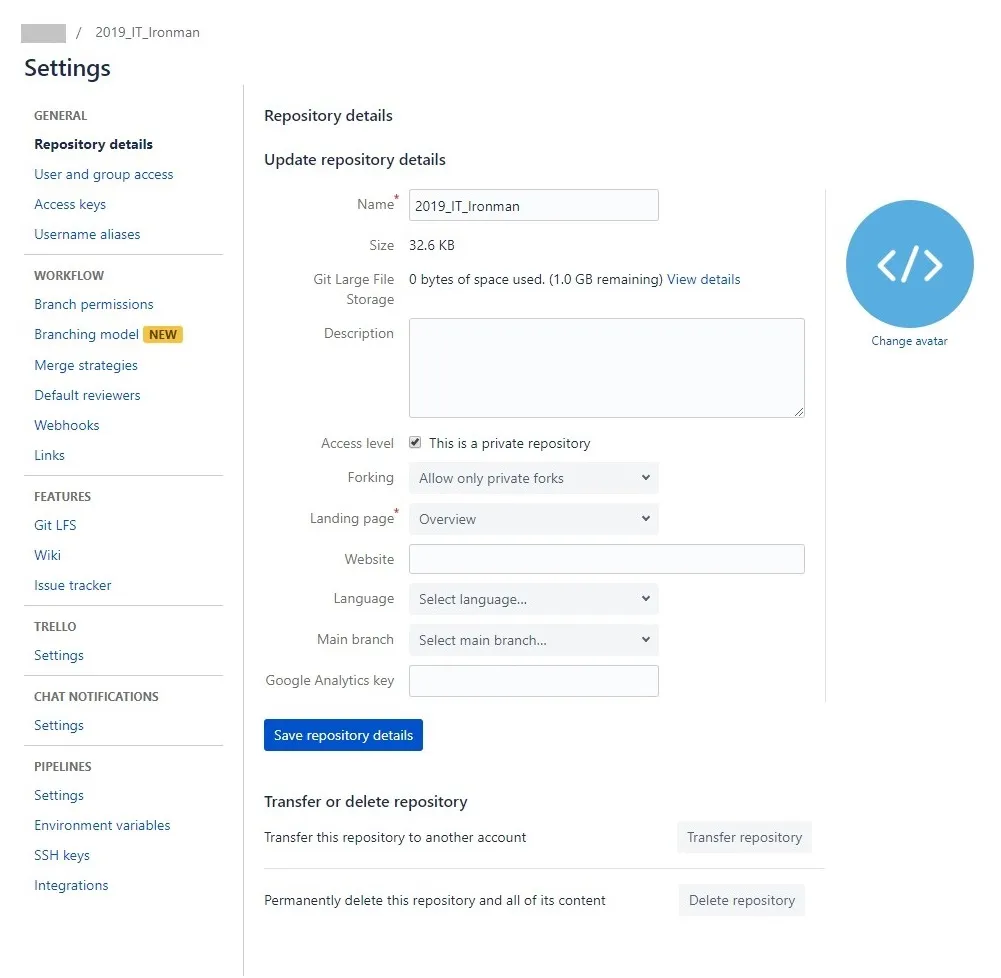
Task: Expand the Landing page dropdown
Action: [533, 519]
